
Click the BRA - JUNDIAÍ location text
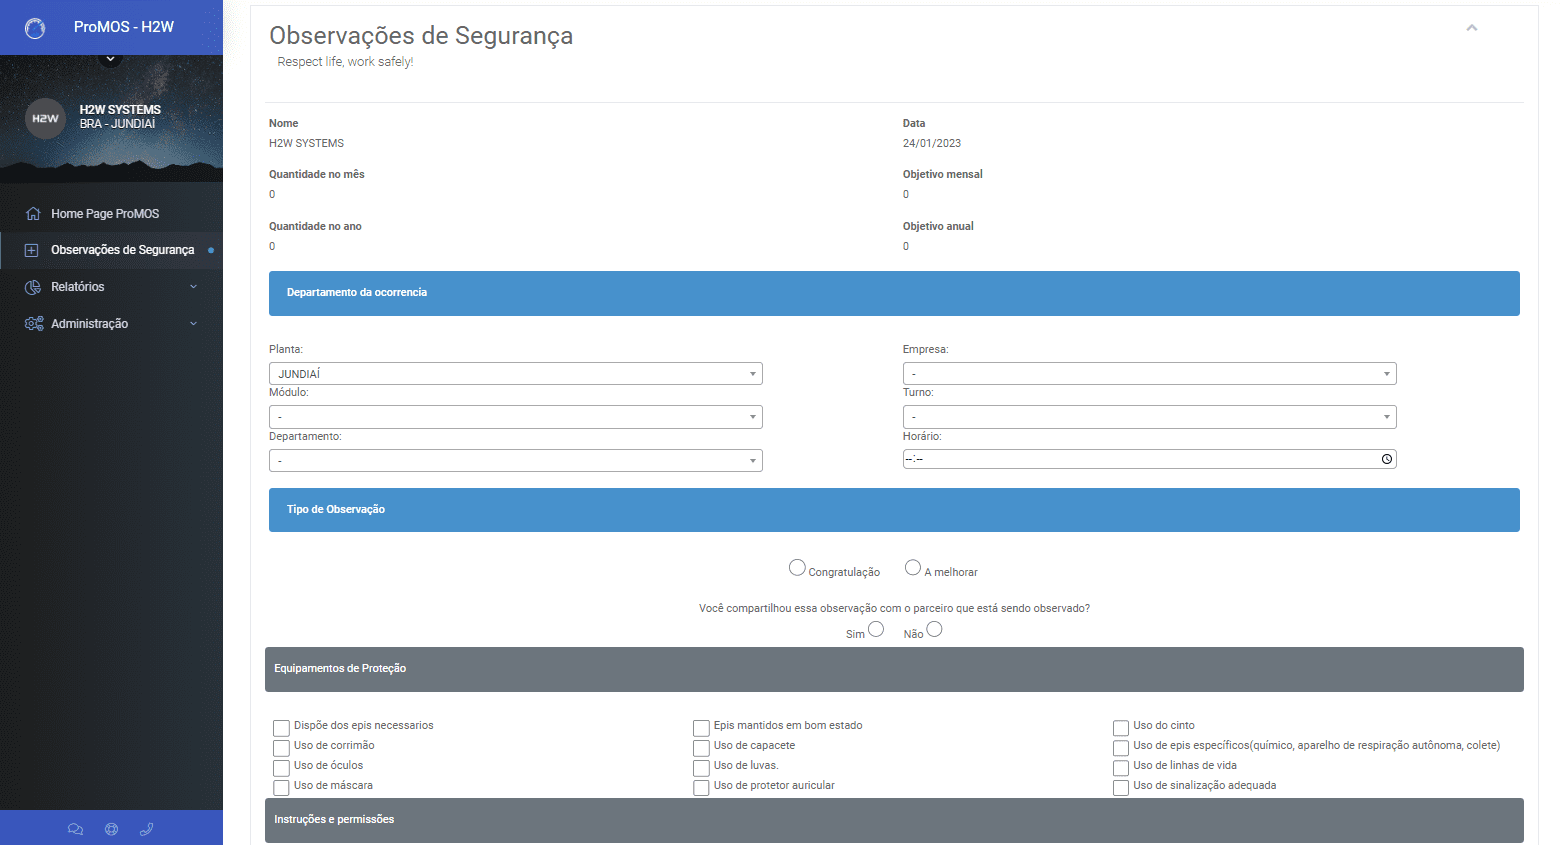click(x=118, y=124)
